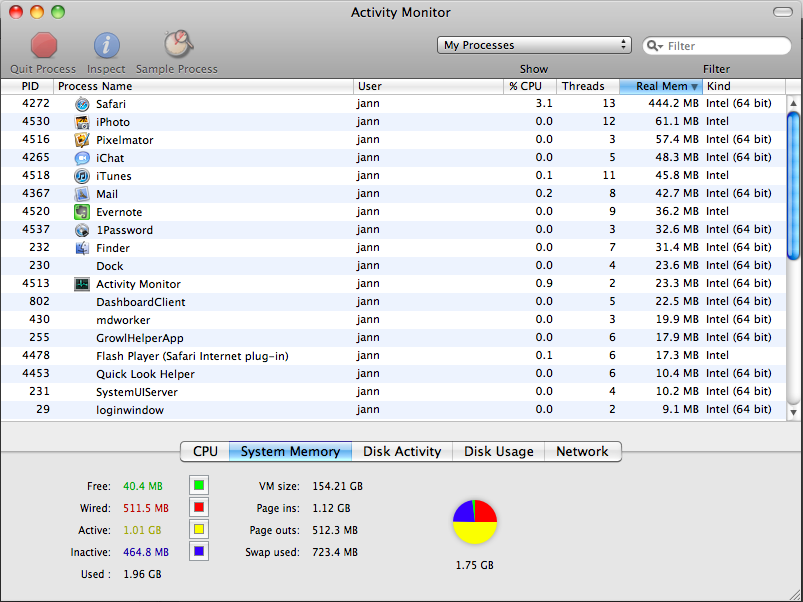Switch to the CPU tab
The height and width of the screenshot is (602, 803).
pyautogui.click(x=205, y=452)
